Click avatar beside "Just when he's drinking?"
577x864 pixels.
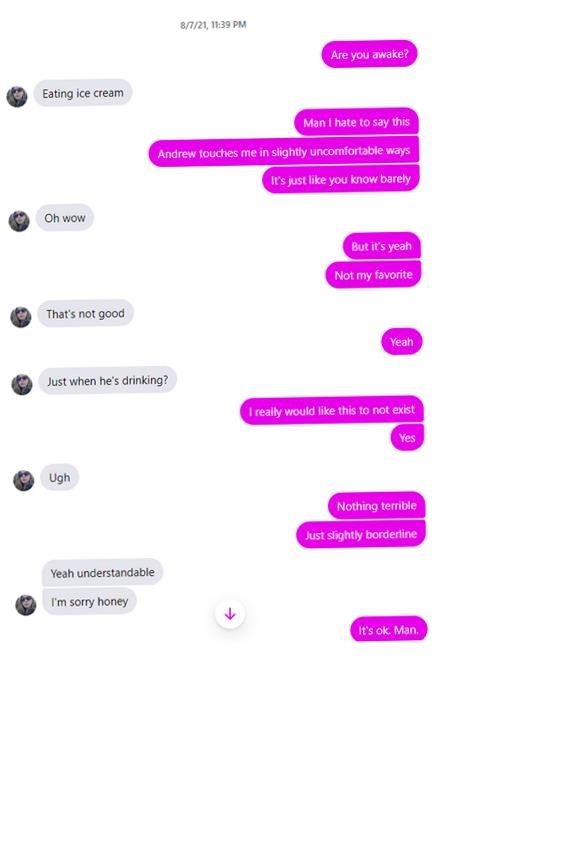coord(22,384)
